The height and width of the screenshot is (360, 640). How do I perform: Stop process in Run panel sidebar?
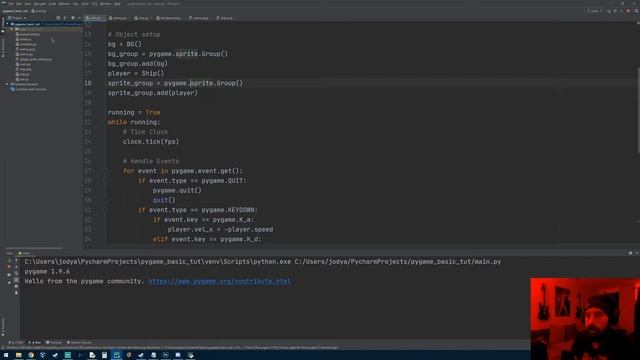[x=9, y=267]
